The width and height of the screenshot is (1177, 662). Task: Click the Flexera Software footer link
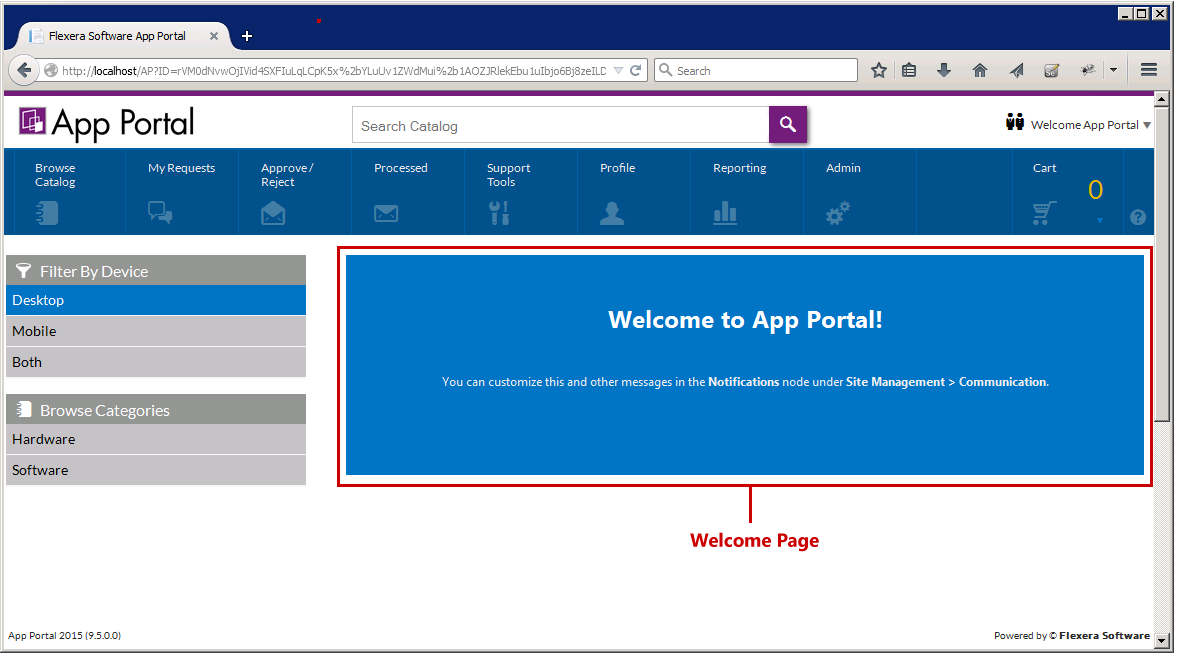[x=1103, y=635]
